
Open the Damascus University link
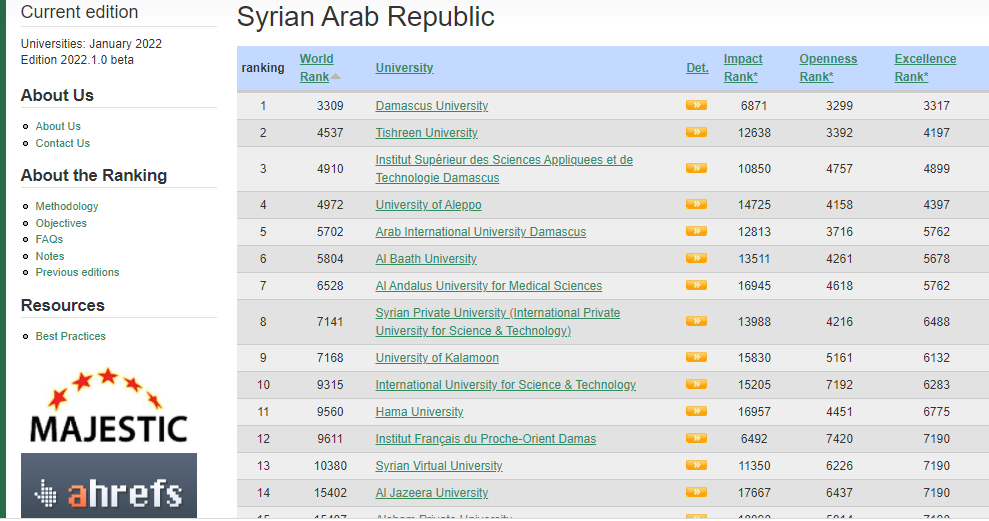432,106
